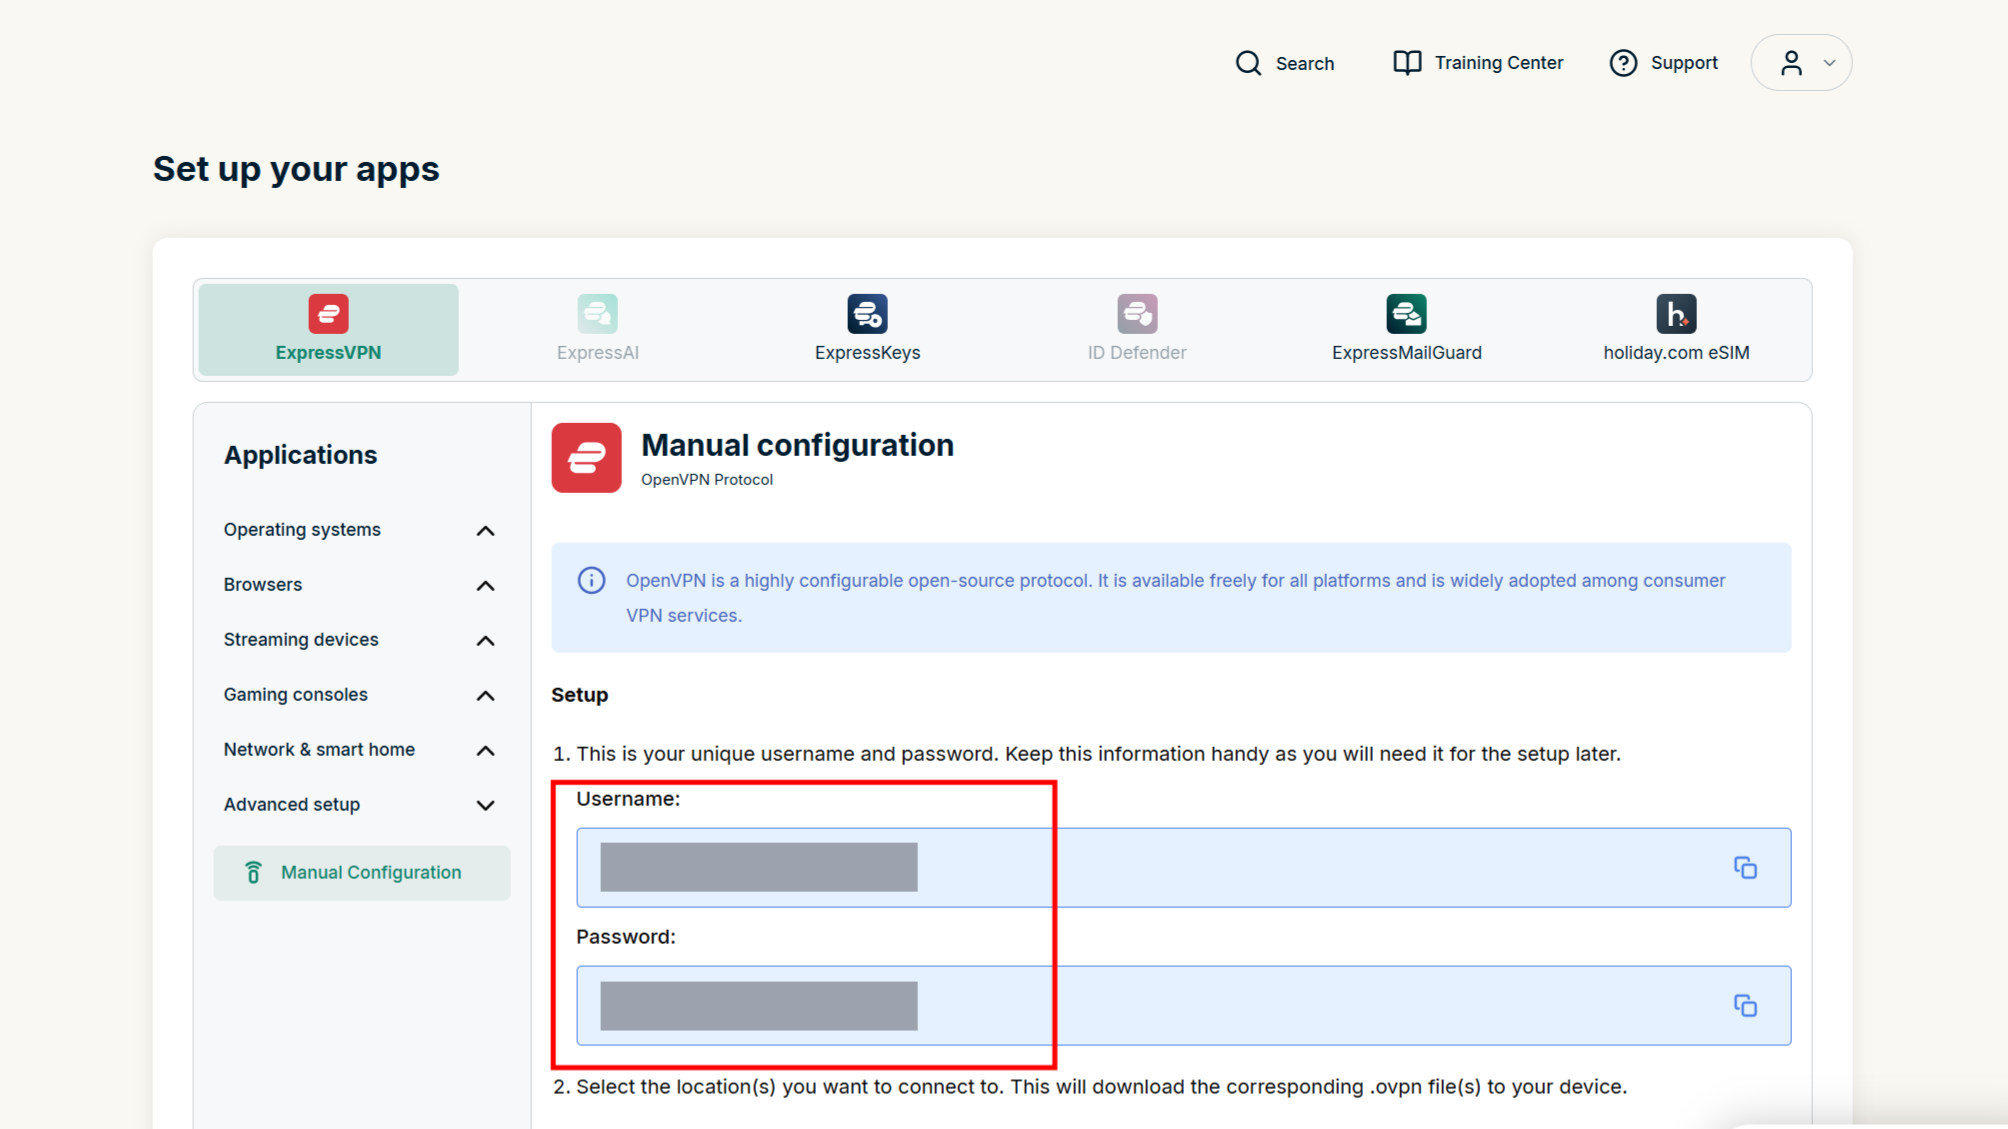Click the holiday.com eSIM app icon
The image size is (2008, 1129).
pyautogui.click(x=1676, y=314)
